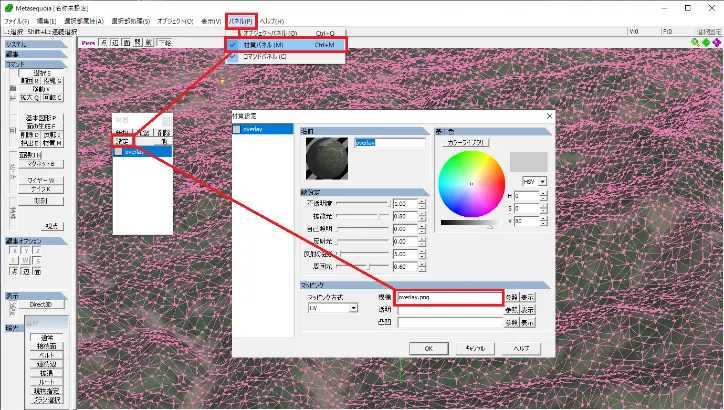Viewport: 724px width, 410px height.
Task: Click the Pers view label in viewport
Action: click(x=88, y=43)
